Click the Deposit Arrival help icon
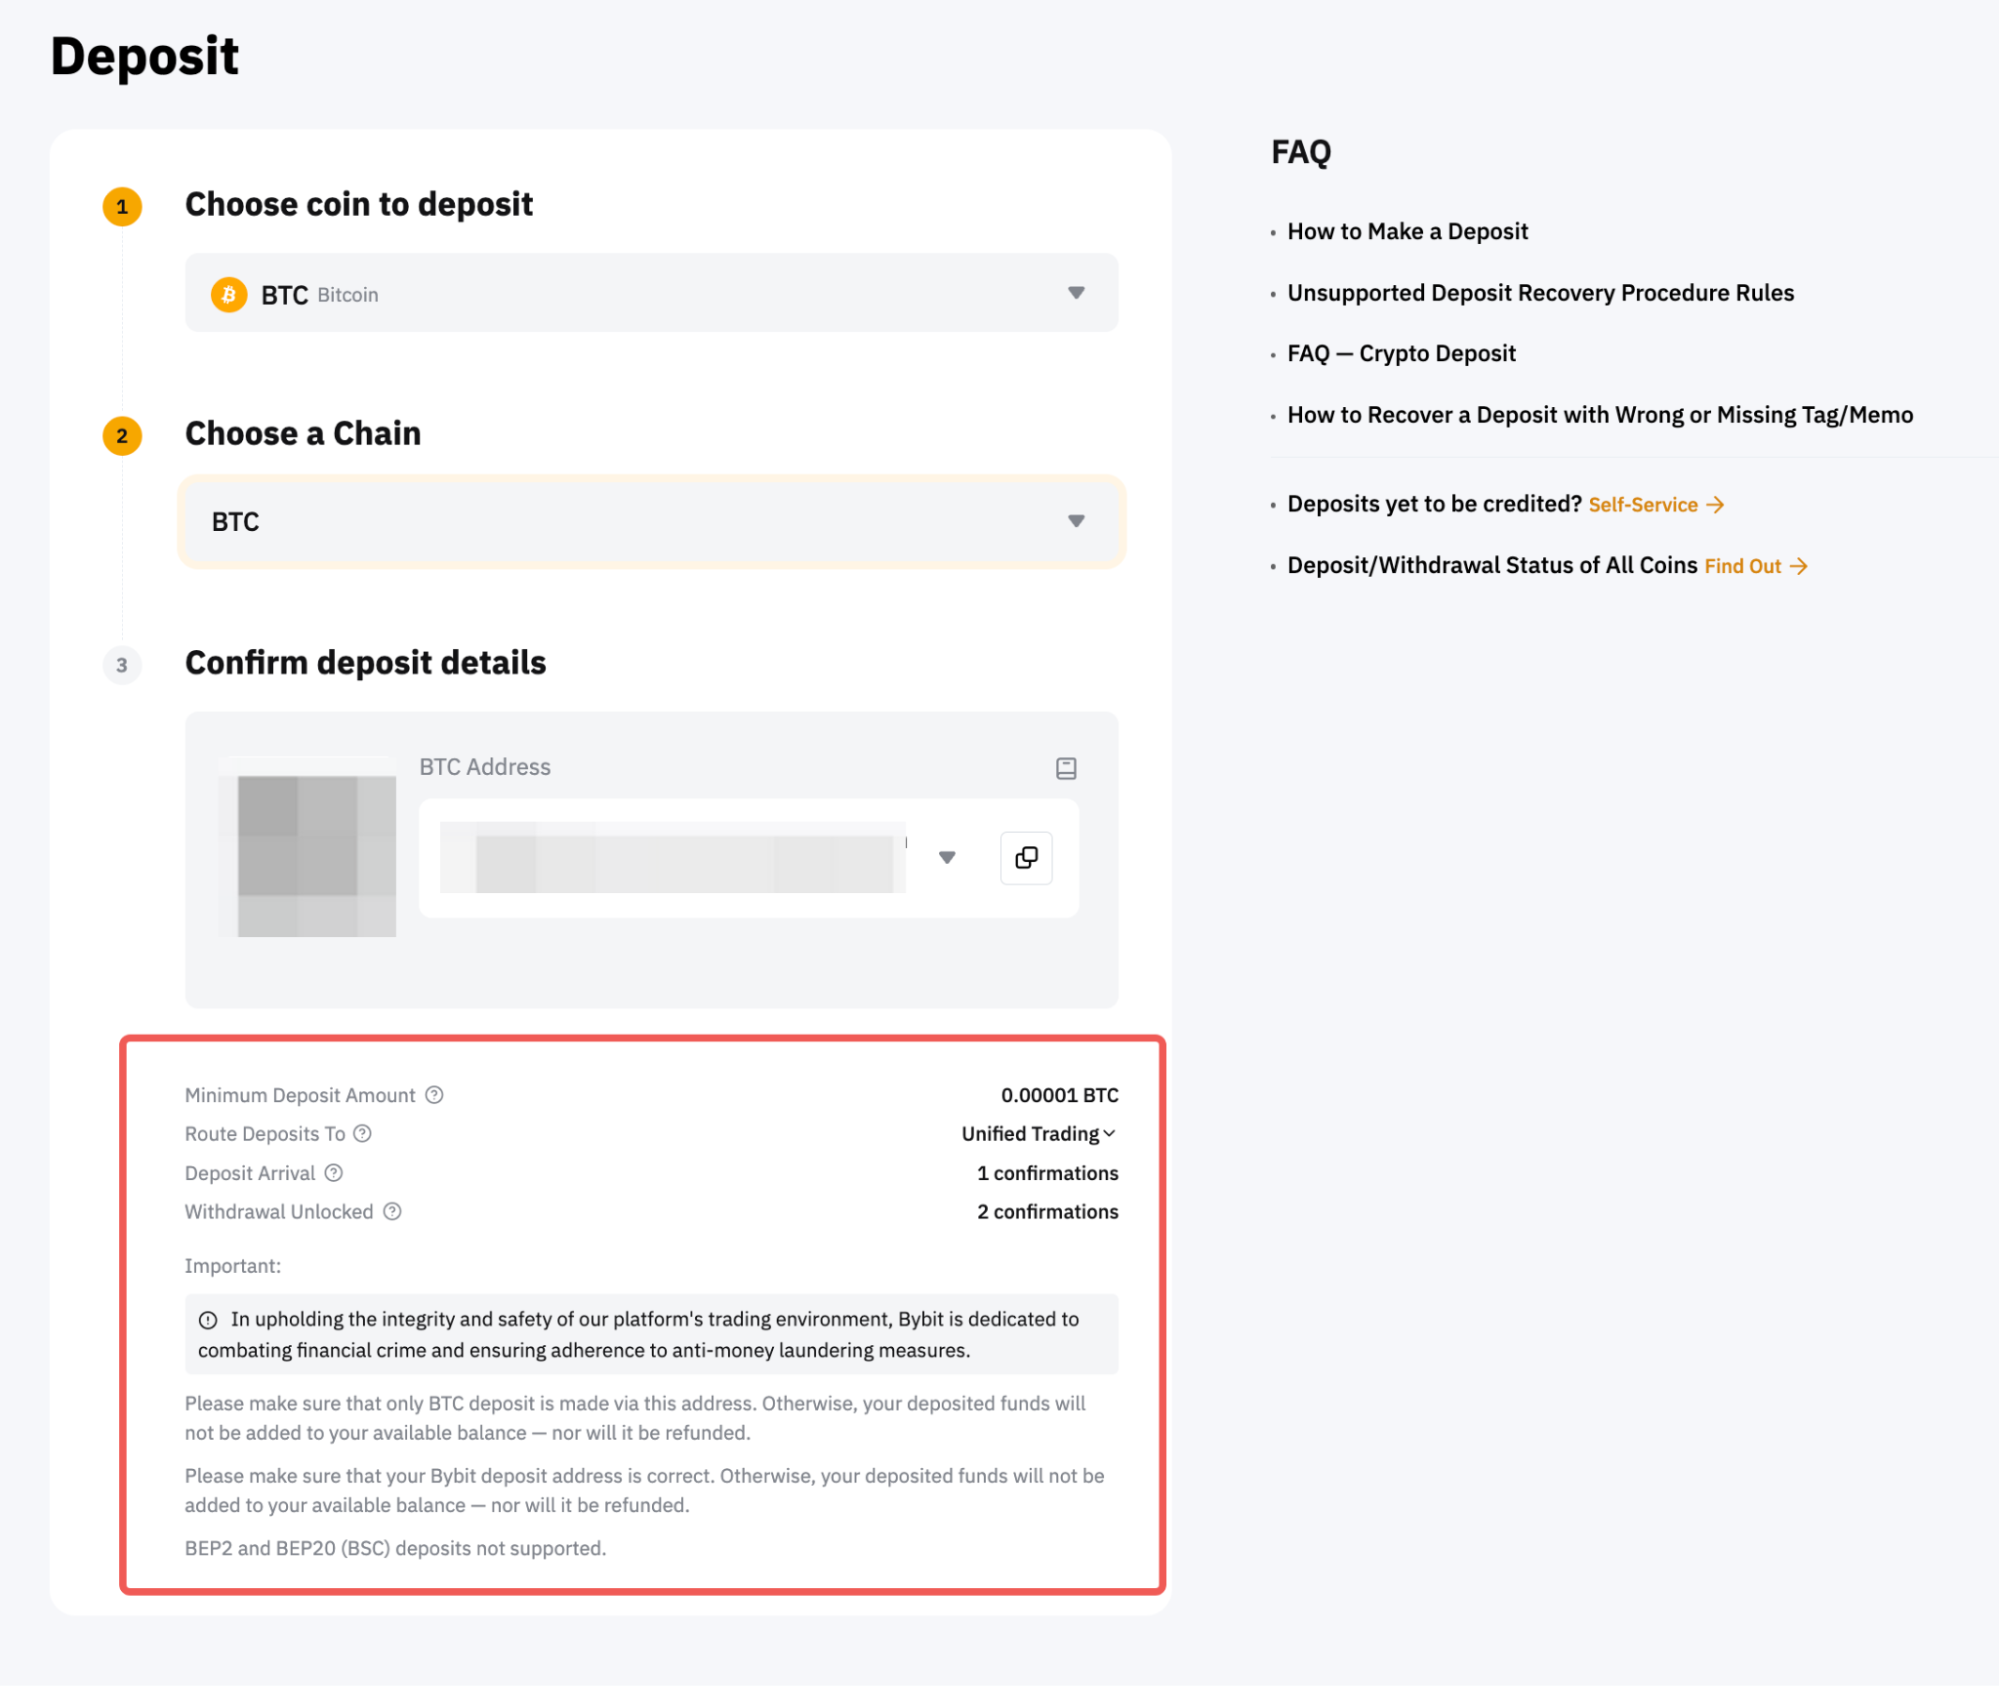1999x1686 pixels. coord(334,1173)
